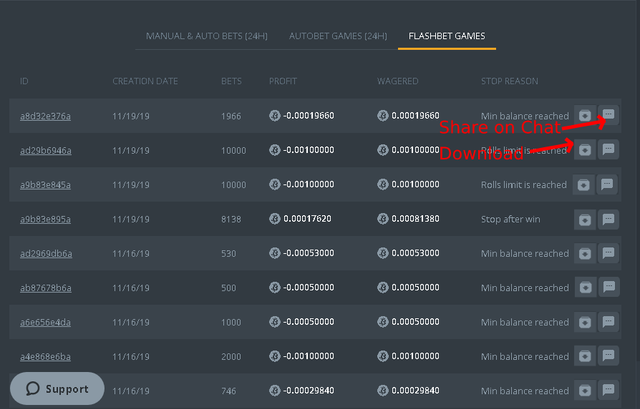
Task: Download game a9b83e845a data
Action: coord(583,185)
